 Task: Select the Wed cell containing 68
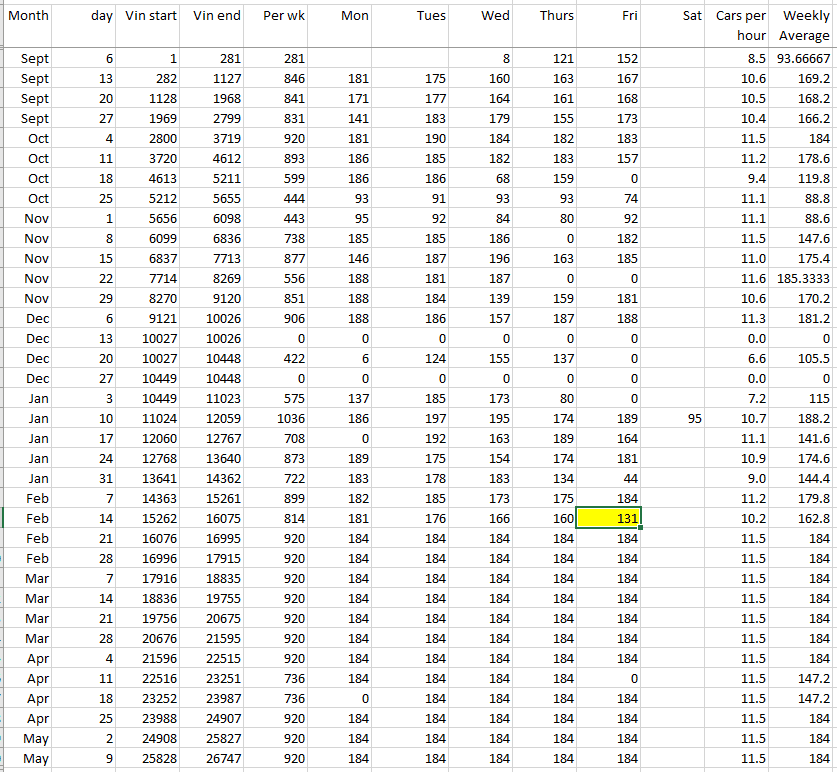coord(480,178)
